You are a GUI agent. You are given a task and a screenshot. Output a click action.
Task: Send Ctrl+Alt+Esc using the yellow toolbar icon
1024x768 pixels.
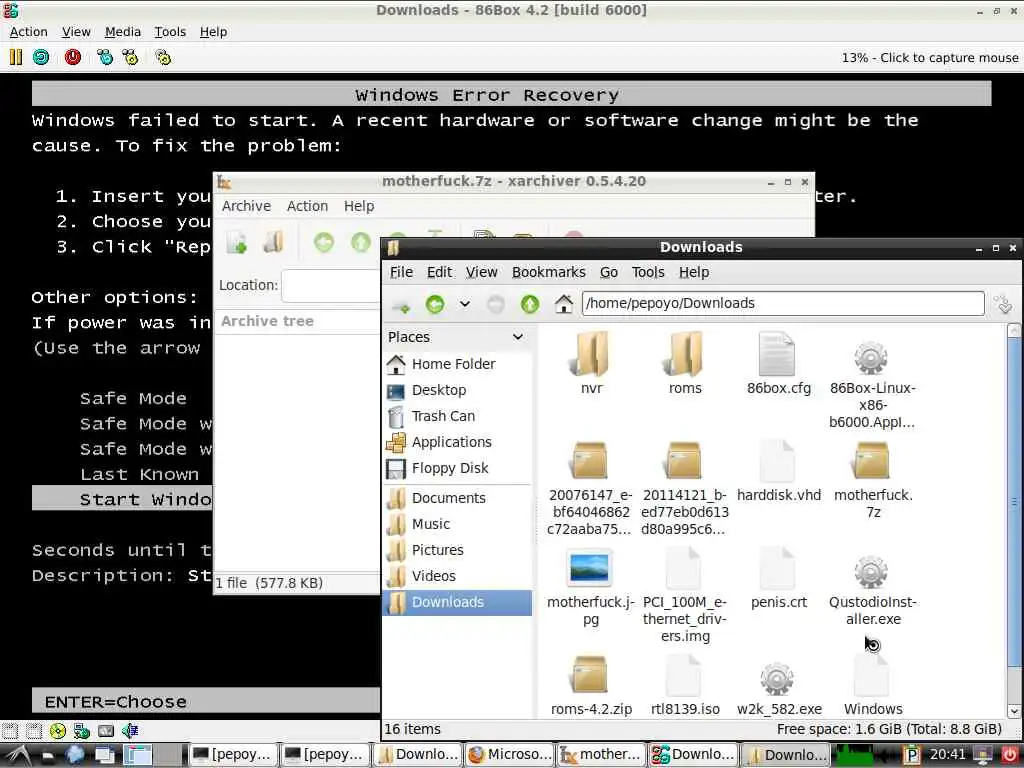tap(130, 57)
